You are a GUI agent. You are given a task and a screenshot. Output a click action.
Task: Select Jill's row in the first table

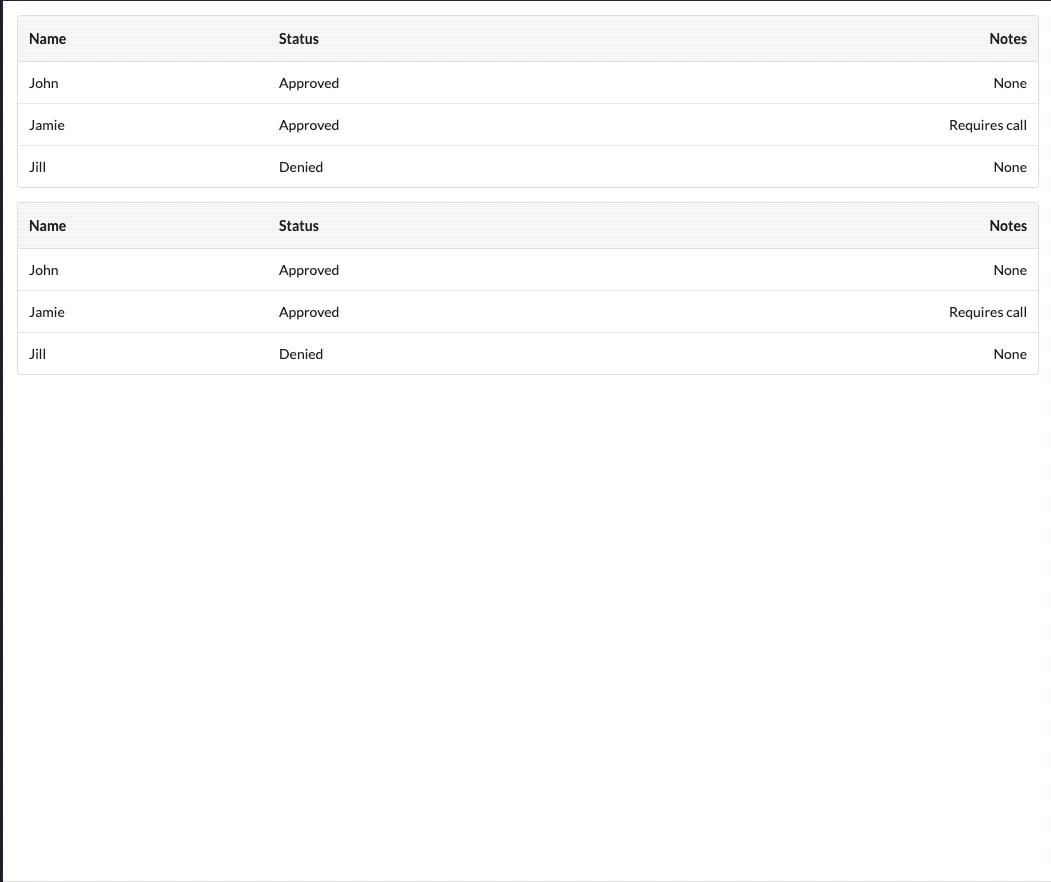click(x=37, y=167)
